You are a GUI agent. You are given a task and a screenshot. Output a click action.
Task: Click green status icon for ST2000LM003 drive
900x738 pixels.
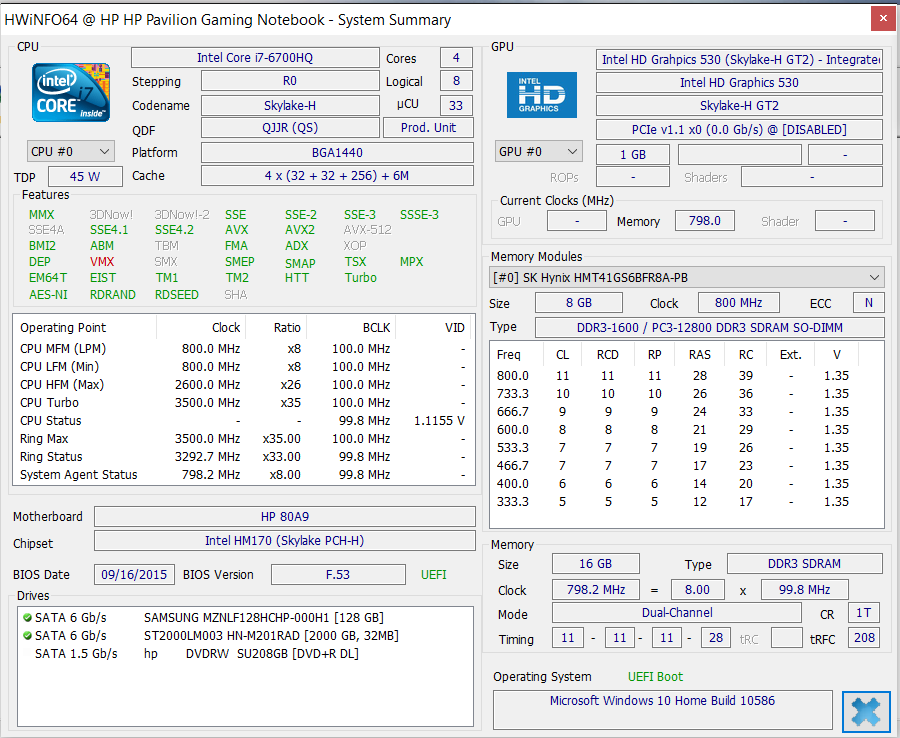point(27,636)
